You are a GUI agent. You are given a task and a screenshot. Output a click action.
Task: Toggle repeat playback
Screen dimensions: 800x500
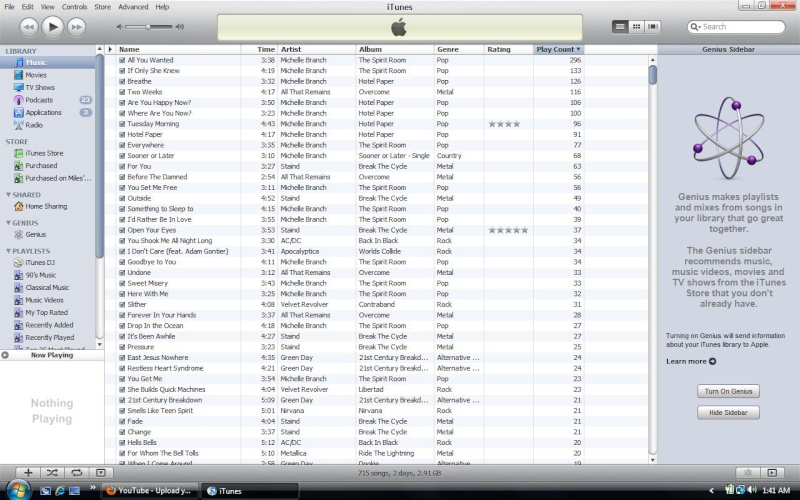coord(77,473)
